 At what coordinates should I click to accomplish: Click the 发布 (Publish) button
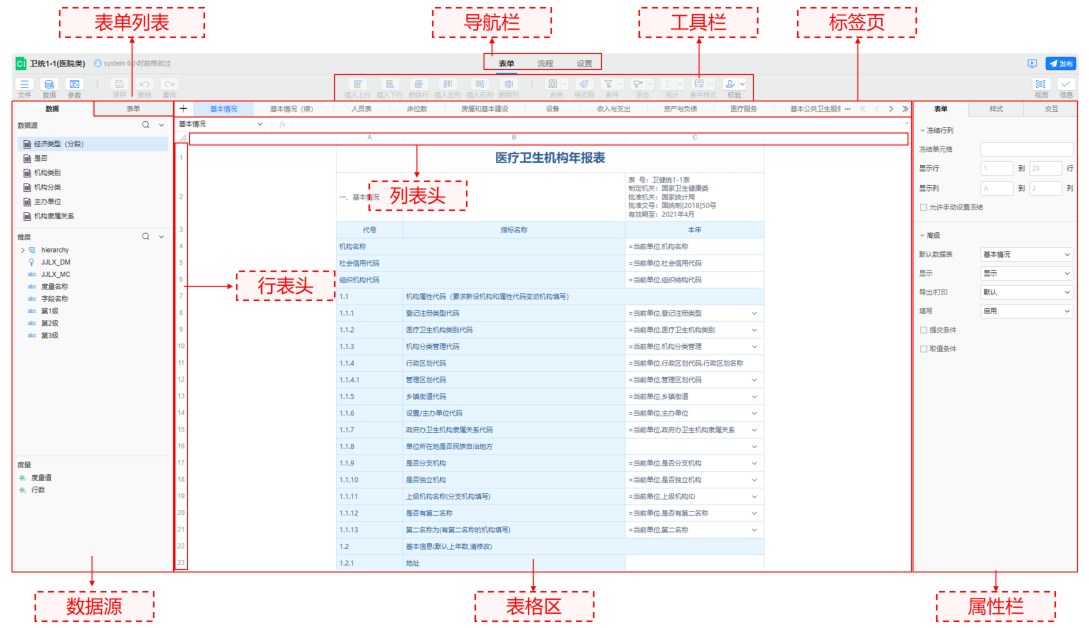[x=1061, y=63]
